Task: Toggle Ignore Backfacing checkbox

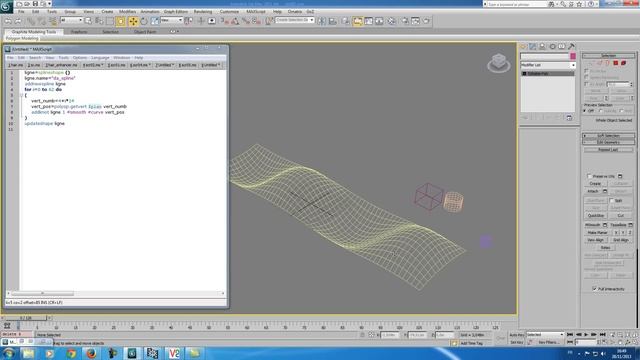Action: point(587,78)
